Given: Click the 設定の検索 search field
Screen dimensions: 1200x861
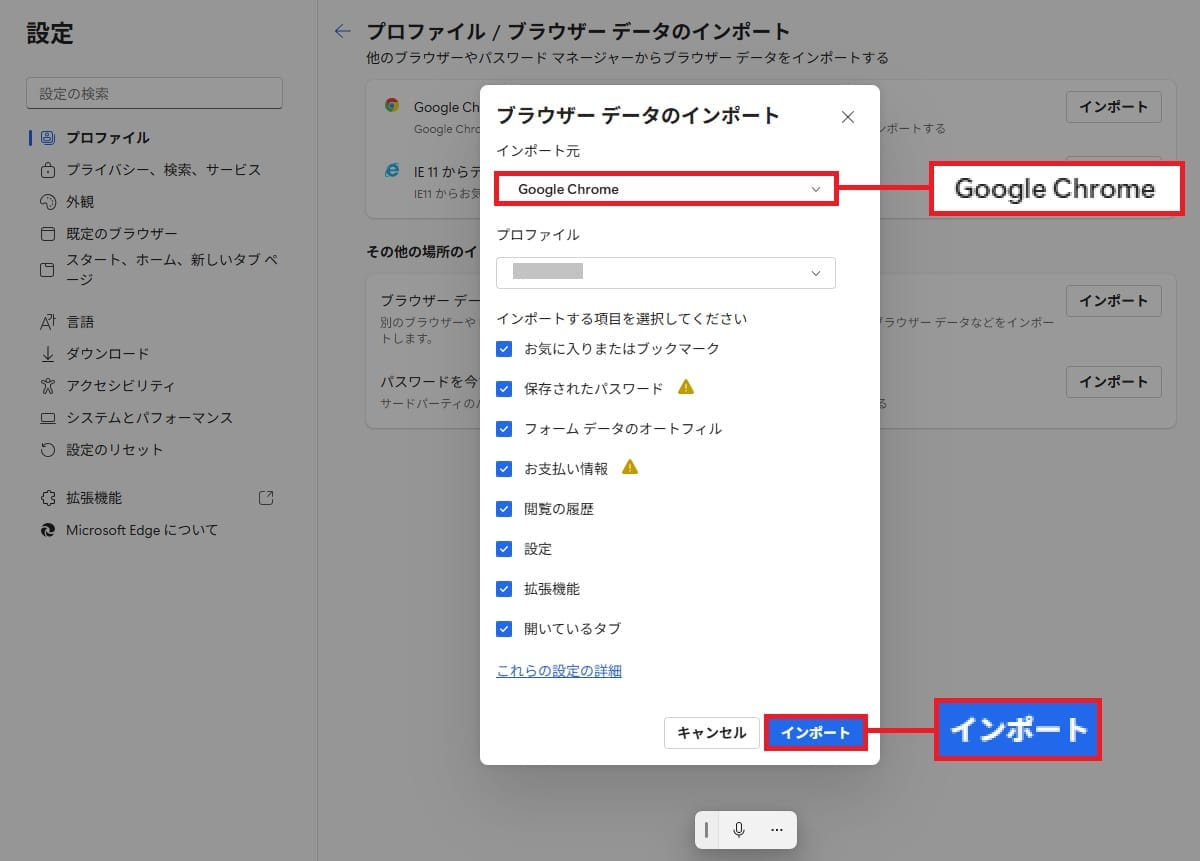Looking at the screenshot, I should (x=154, y=93).
